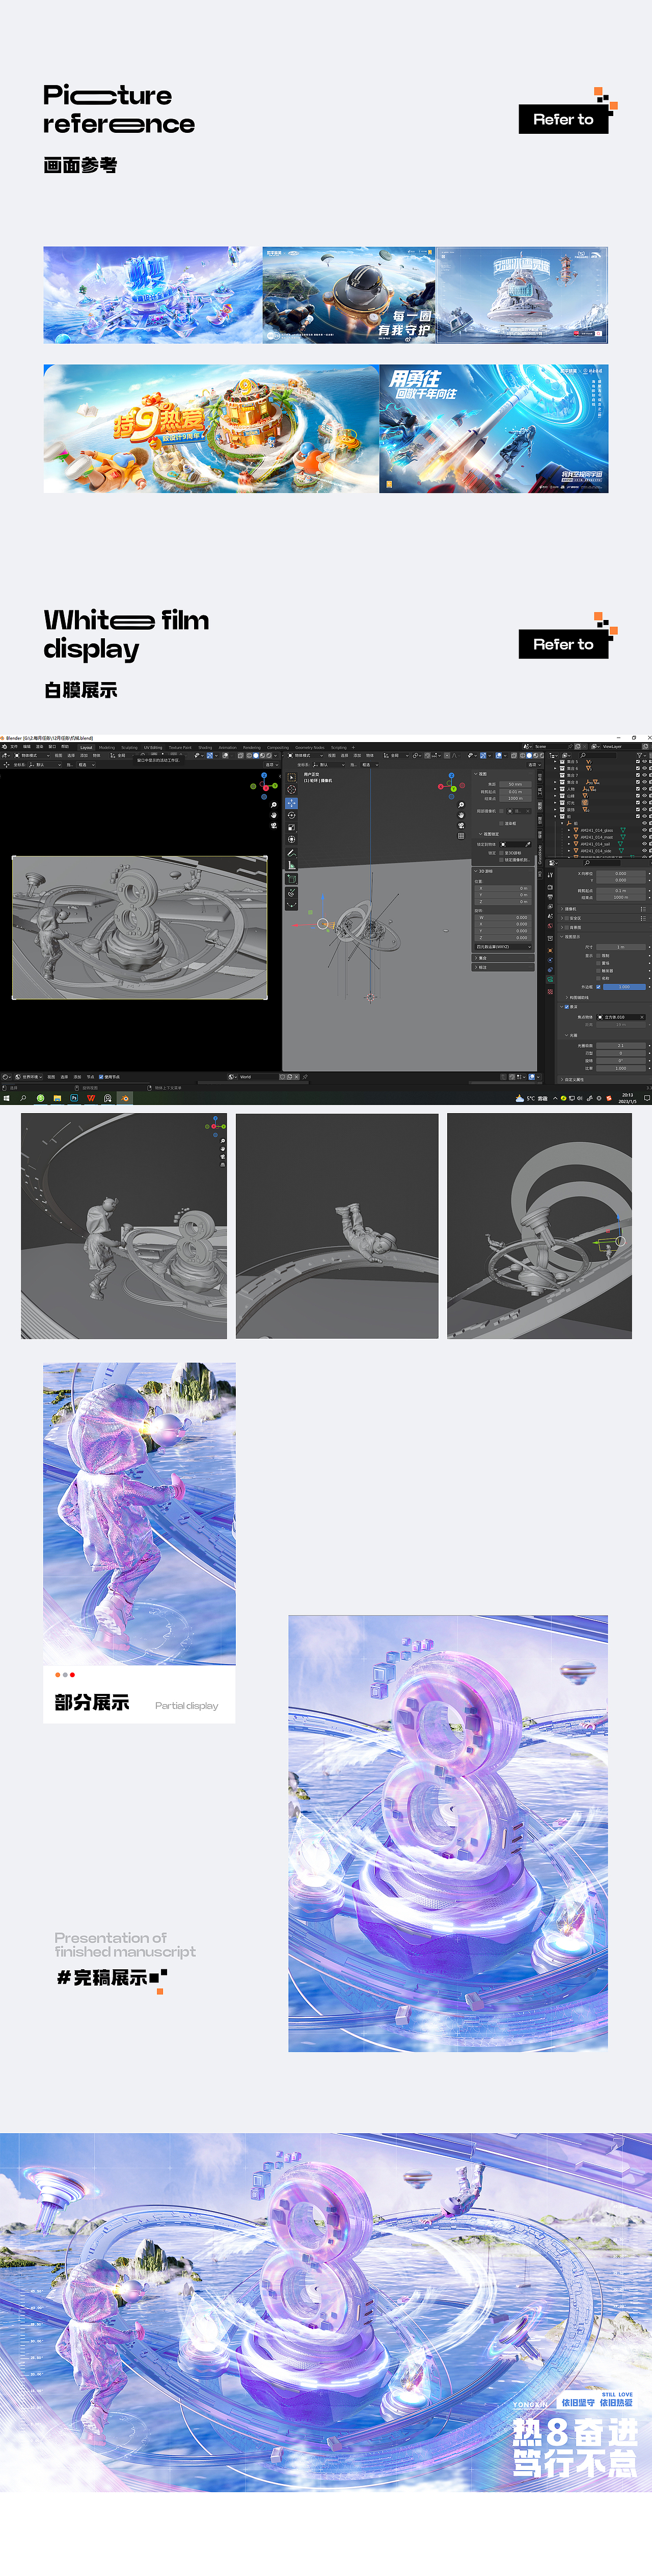Click the top Refer to button

tap(564, 119)
